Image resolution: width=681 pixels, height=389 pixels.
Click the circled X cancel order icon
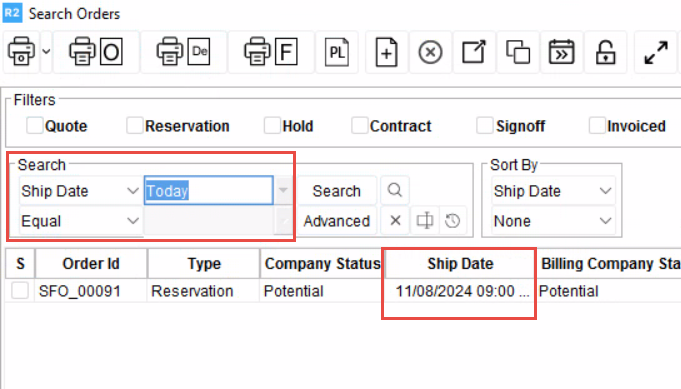pos(430,52)
